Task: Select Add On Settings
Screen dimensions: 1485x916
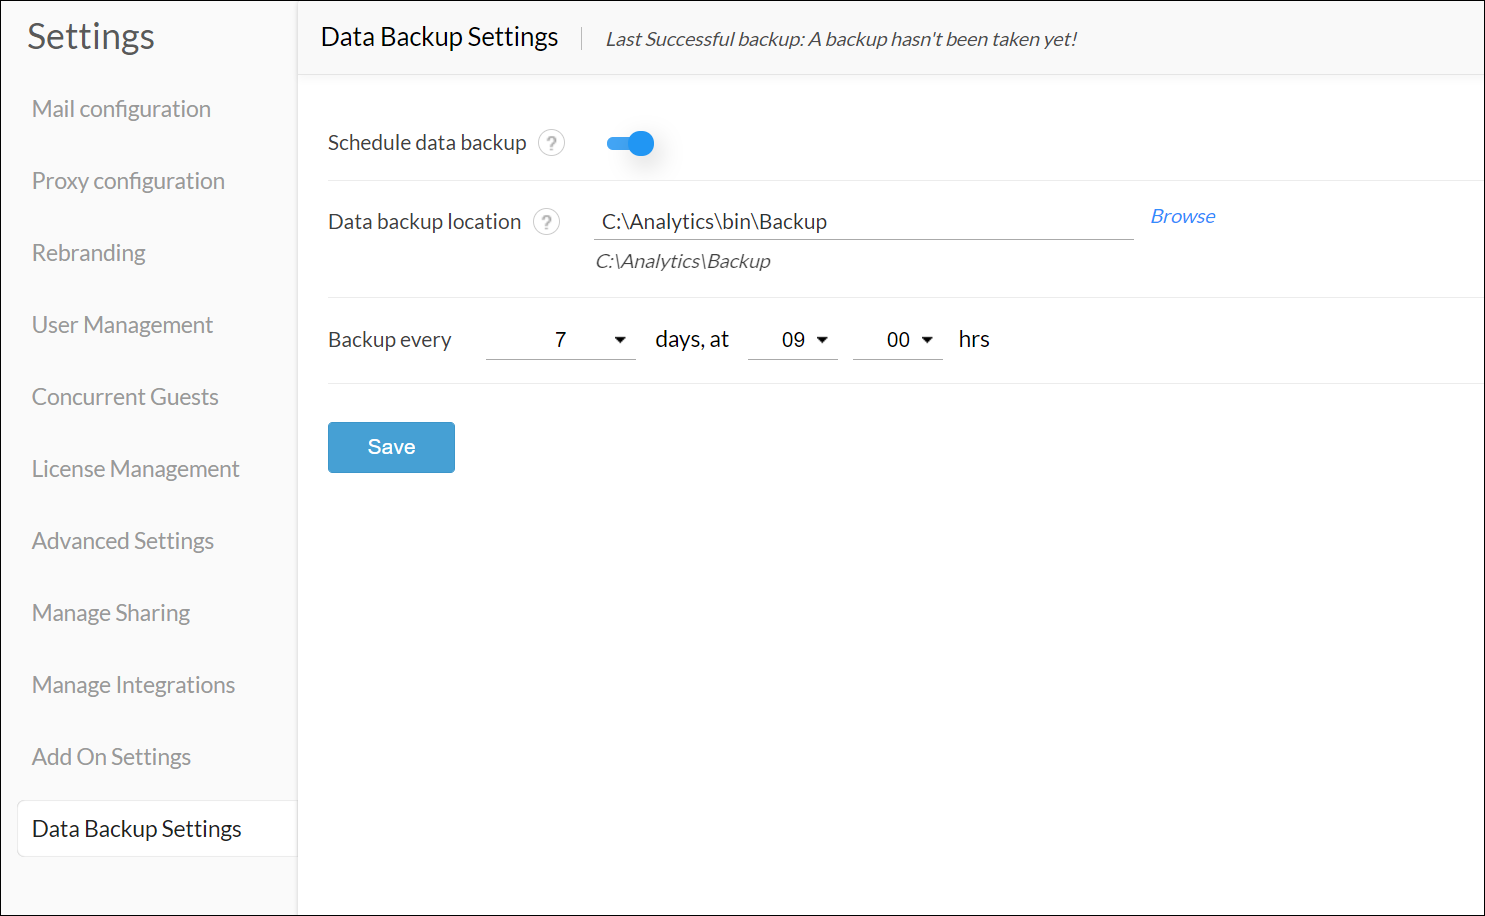Action: click(111, 757)
